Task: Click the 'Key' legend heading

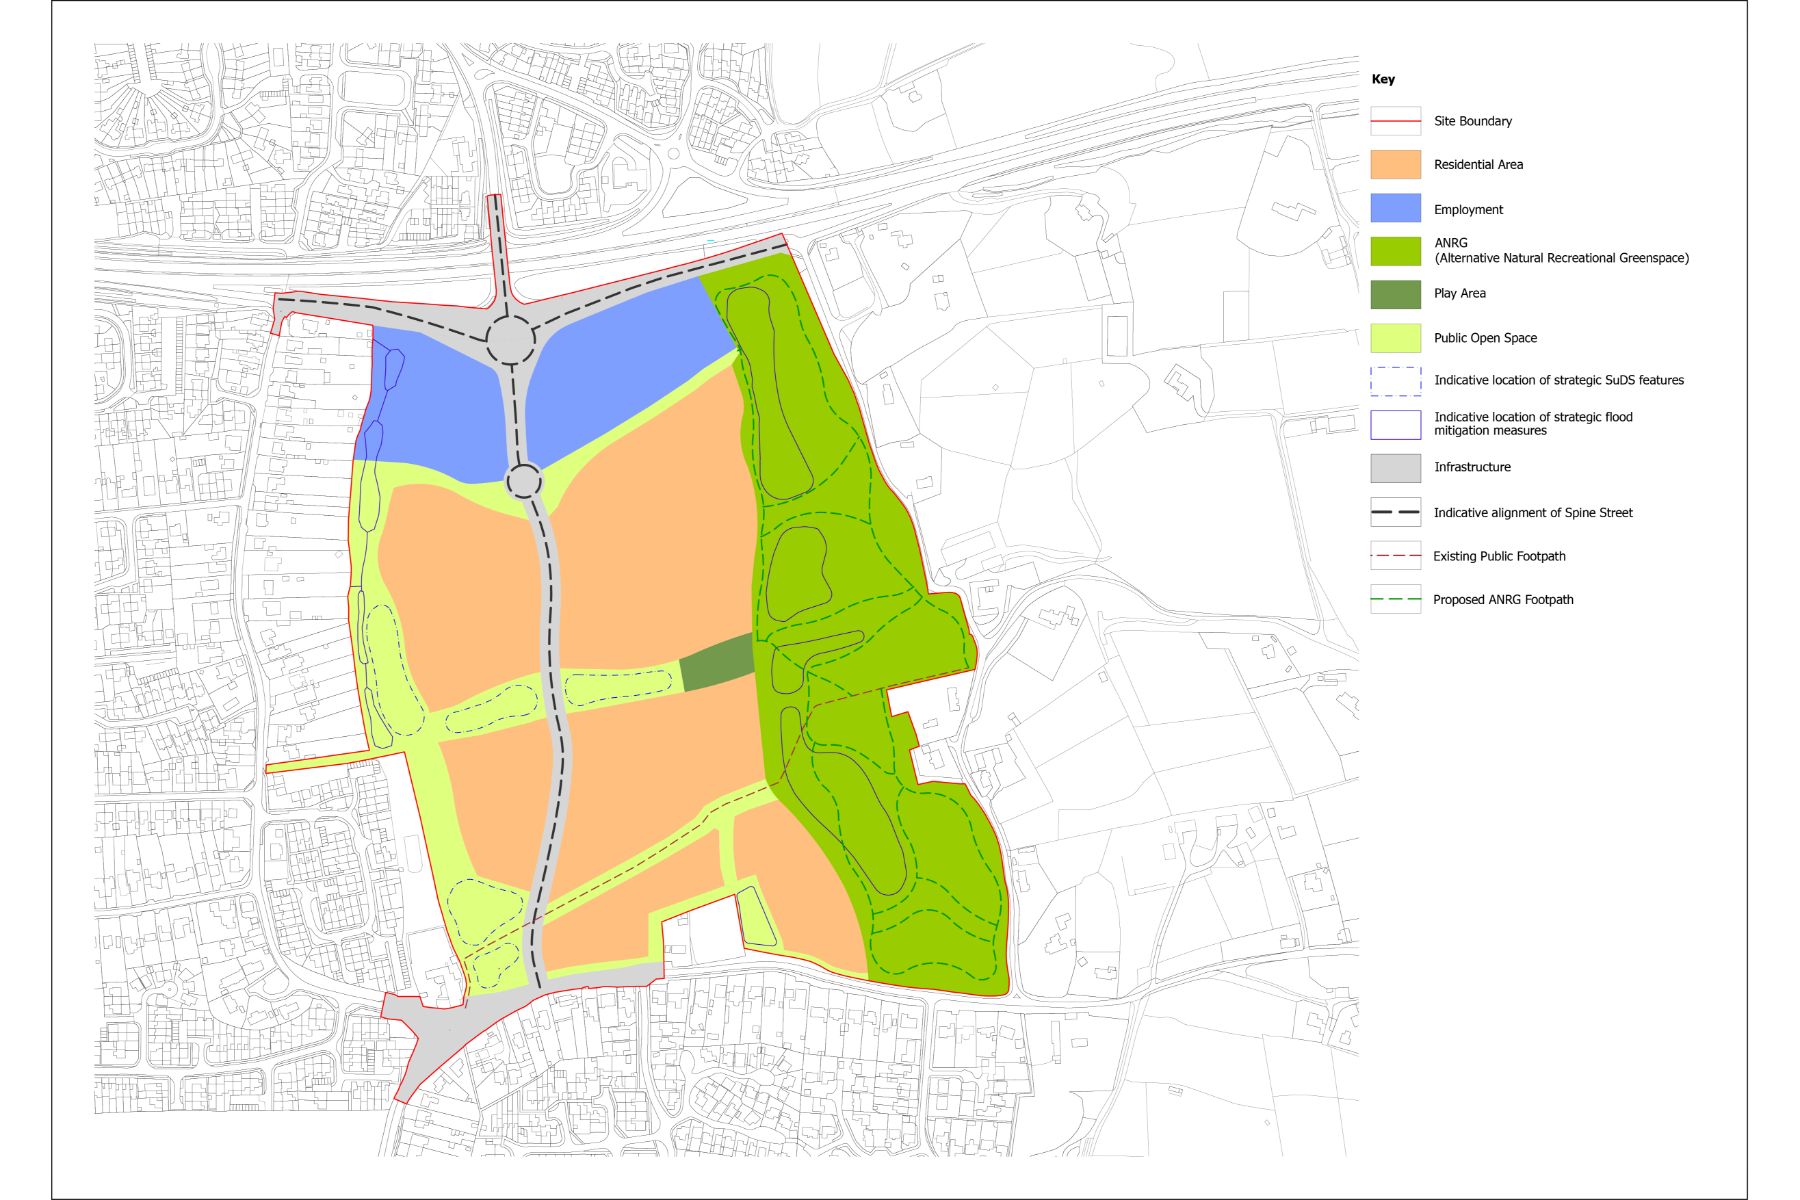Action: coord(1383,79)
